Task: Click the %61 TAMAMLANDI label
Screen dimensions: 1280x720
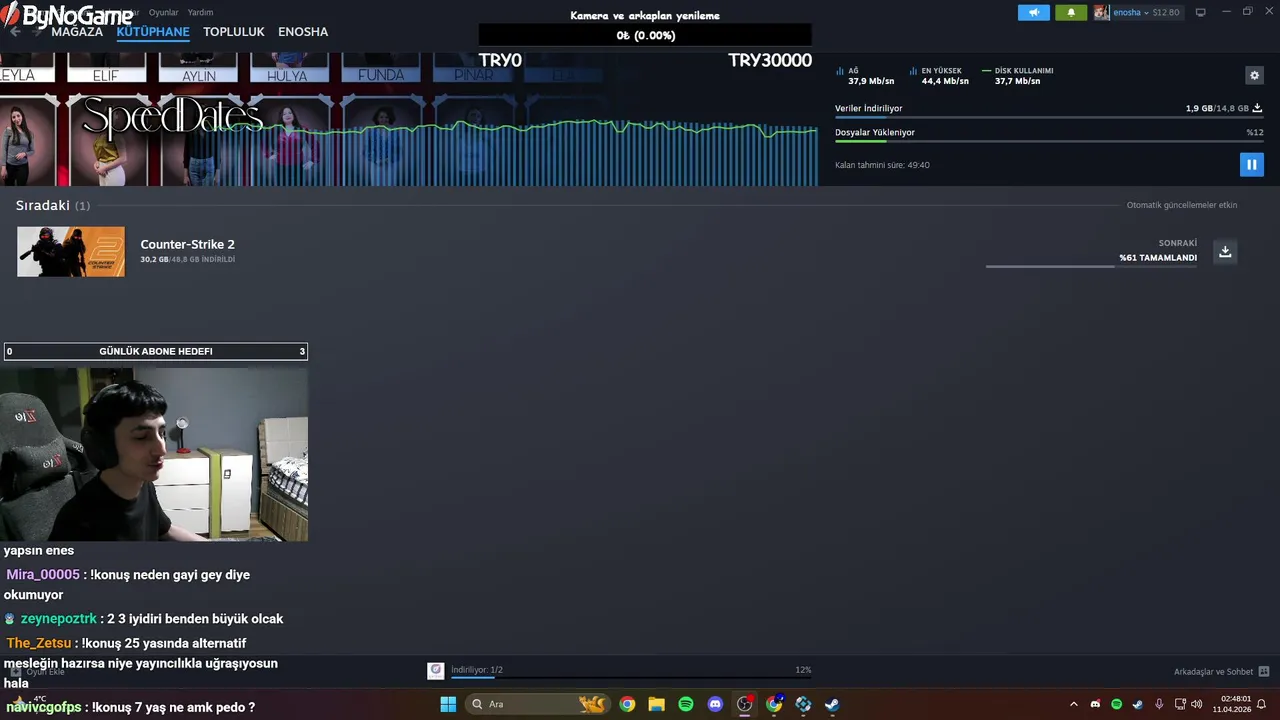Action: tap(1158, 258)
